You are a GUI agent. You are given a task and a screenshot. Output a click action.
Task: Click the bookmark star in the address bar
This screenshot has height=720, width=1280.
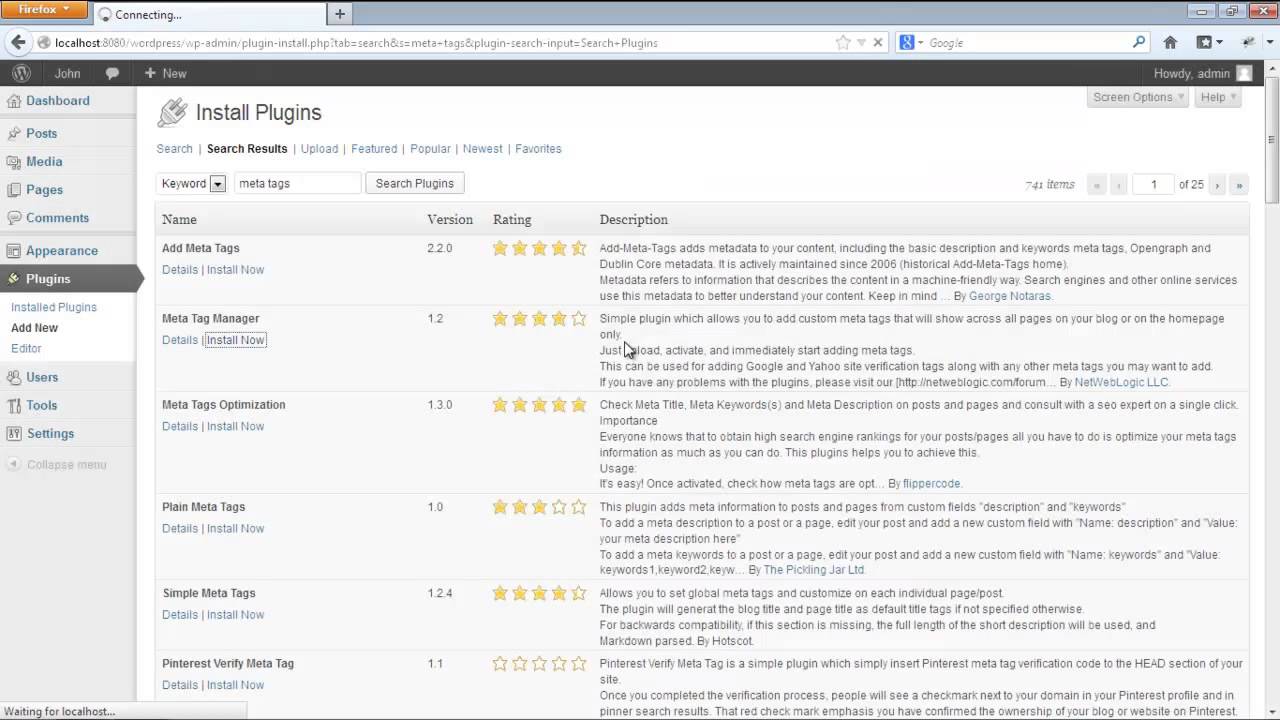[x=843, y=43]
